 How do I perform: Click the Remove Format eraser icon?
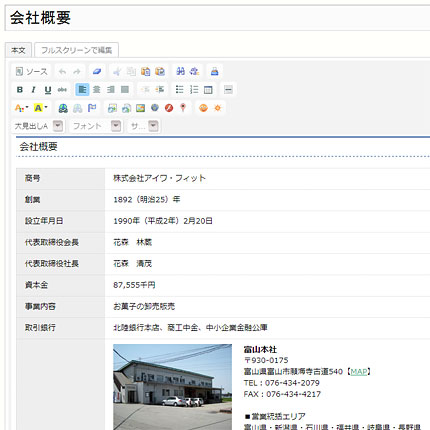click(x=97, y=71)
